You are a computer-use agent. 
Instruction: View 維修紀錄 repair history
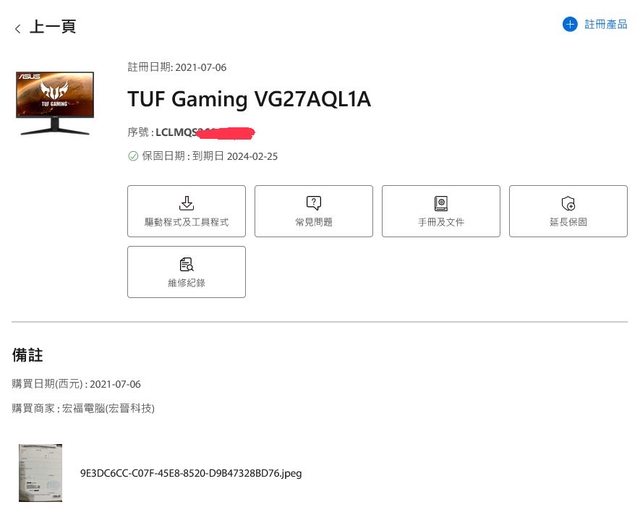[187, 272]
